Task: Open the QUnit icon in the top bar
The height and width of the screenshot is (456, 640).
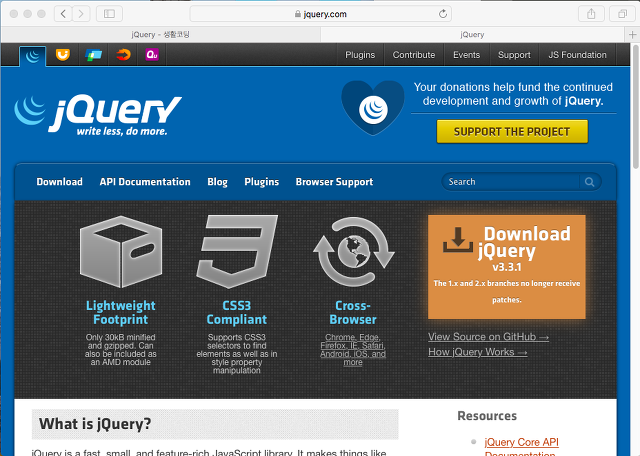Action: (152, 55)
